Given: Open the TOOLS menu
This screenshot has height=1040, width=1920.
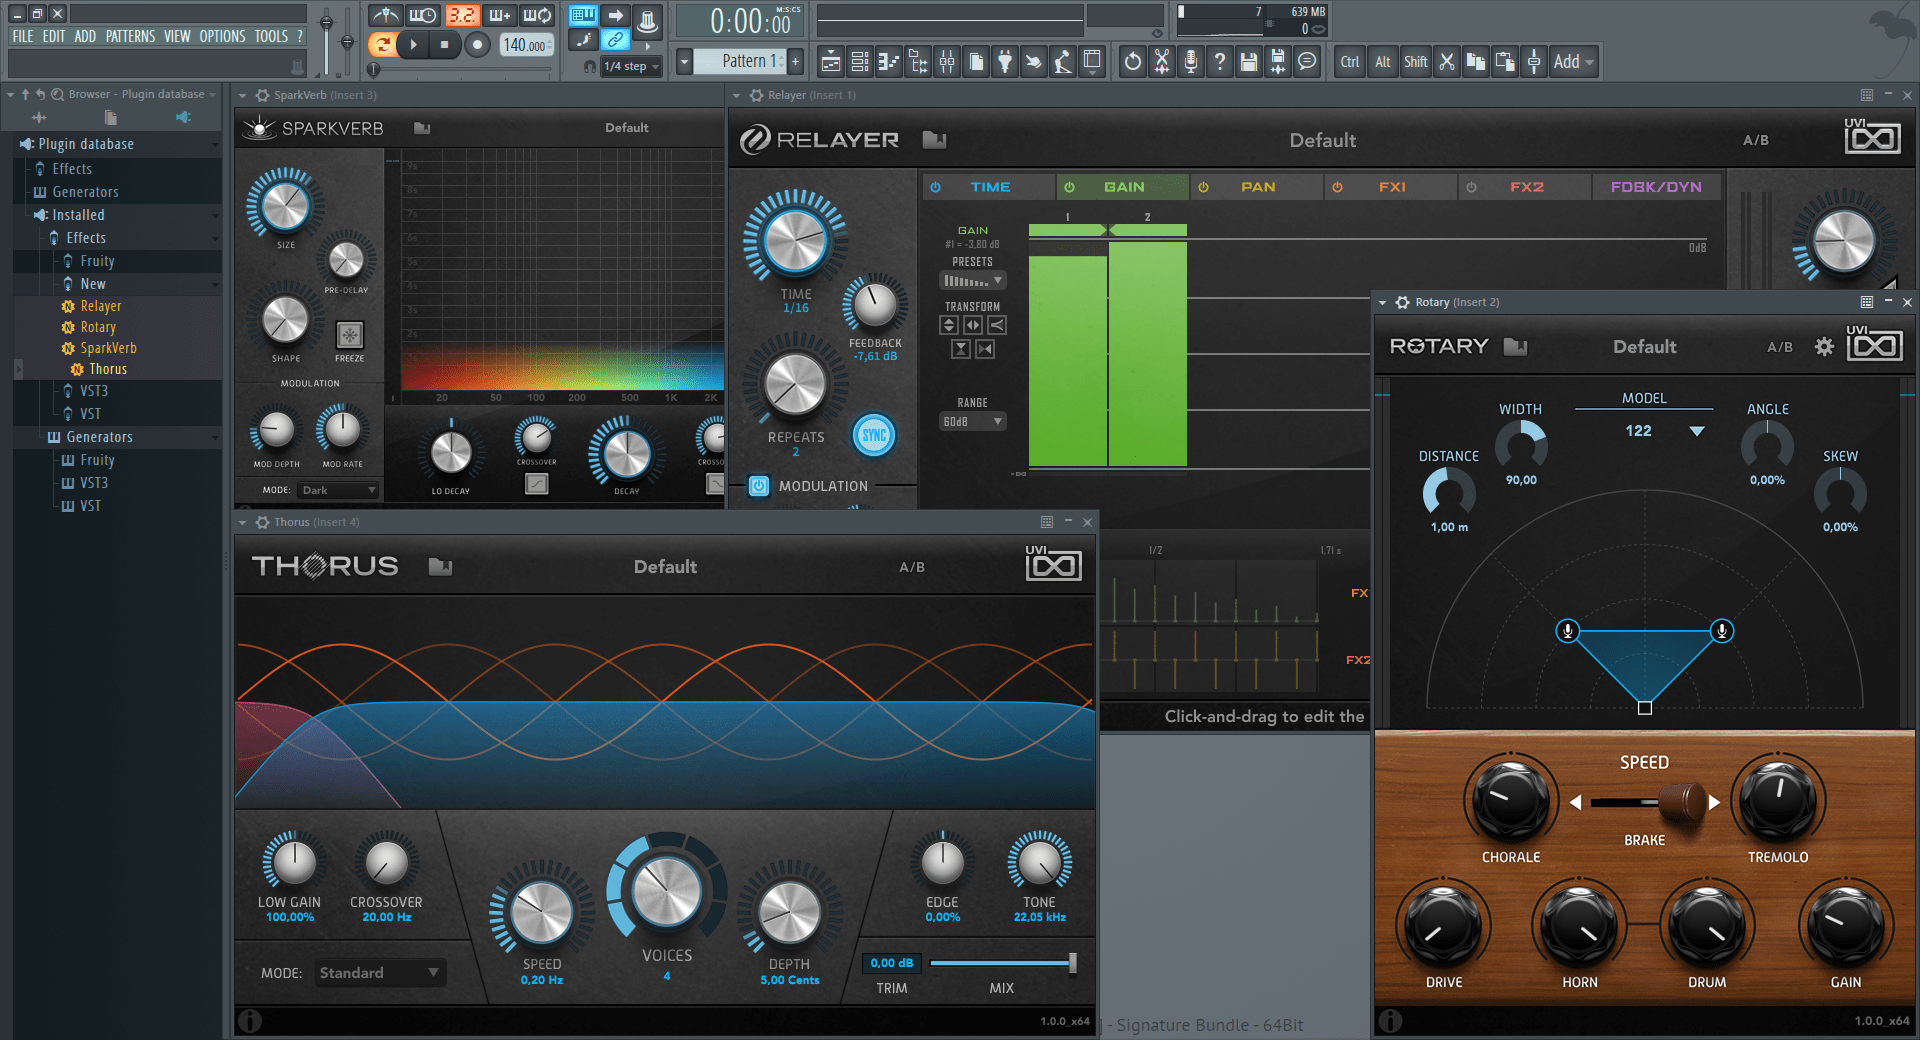Looking at the screenshot, I should coord(271,36).
